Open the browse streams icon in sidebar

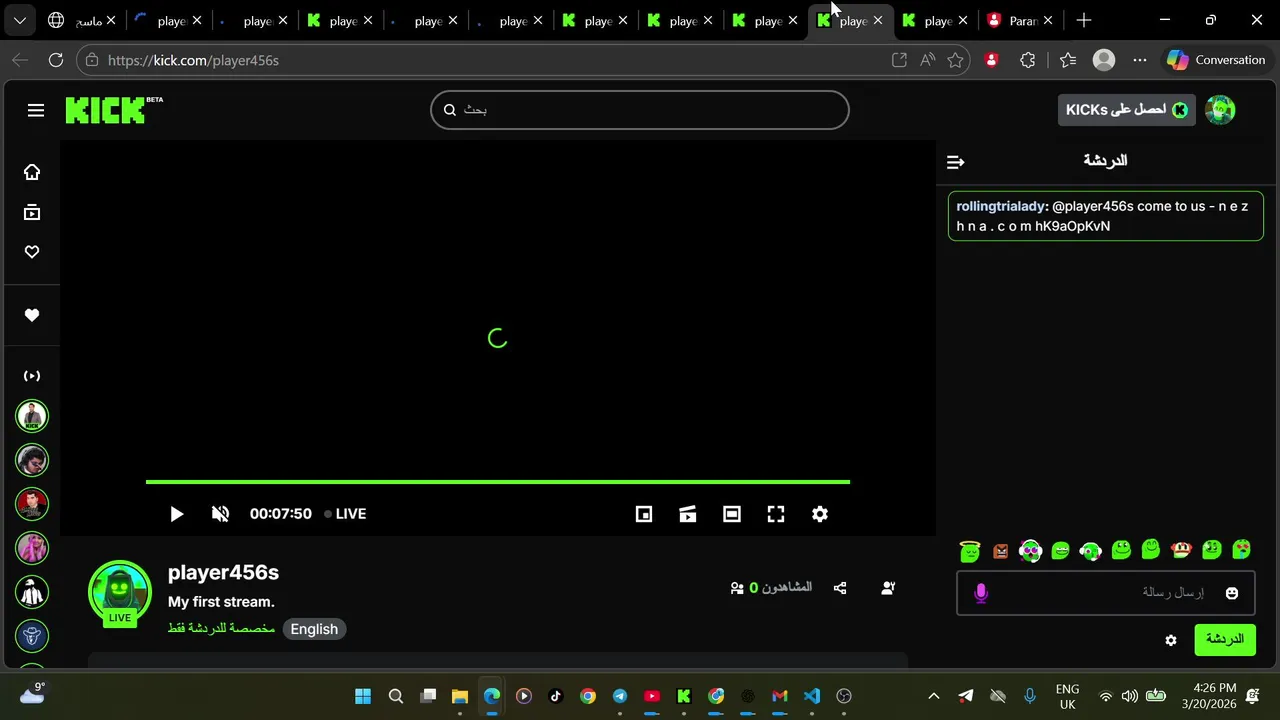pos(32,212)
